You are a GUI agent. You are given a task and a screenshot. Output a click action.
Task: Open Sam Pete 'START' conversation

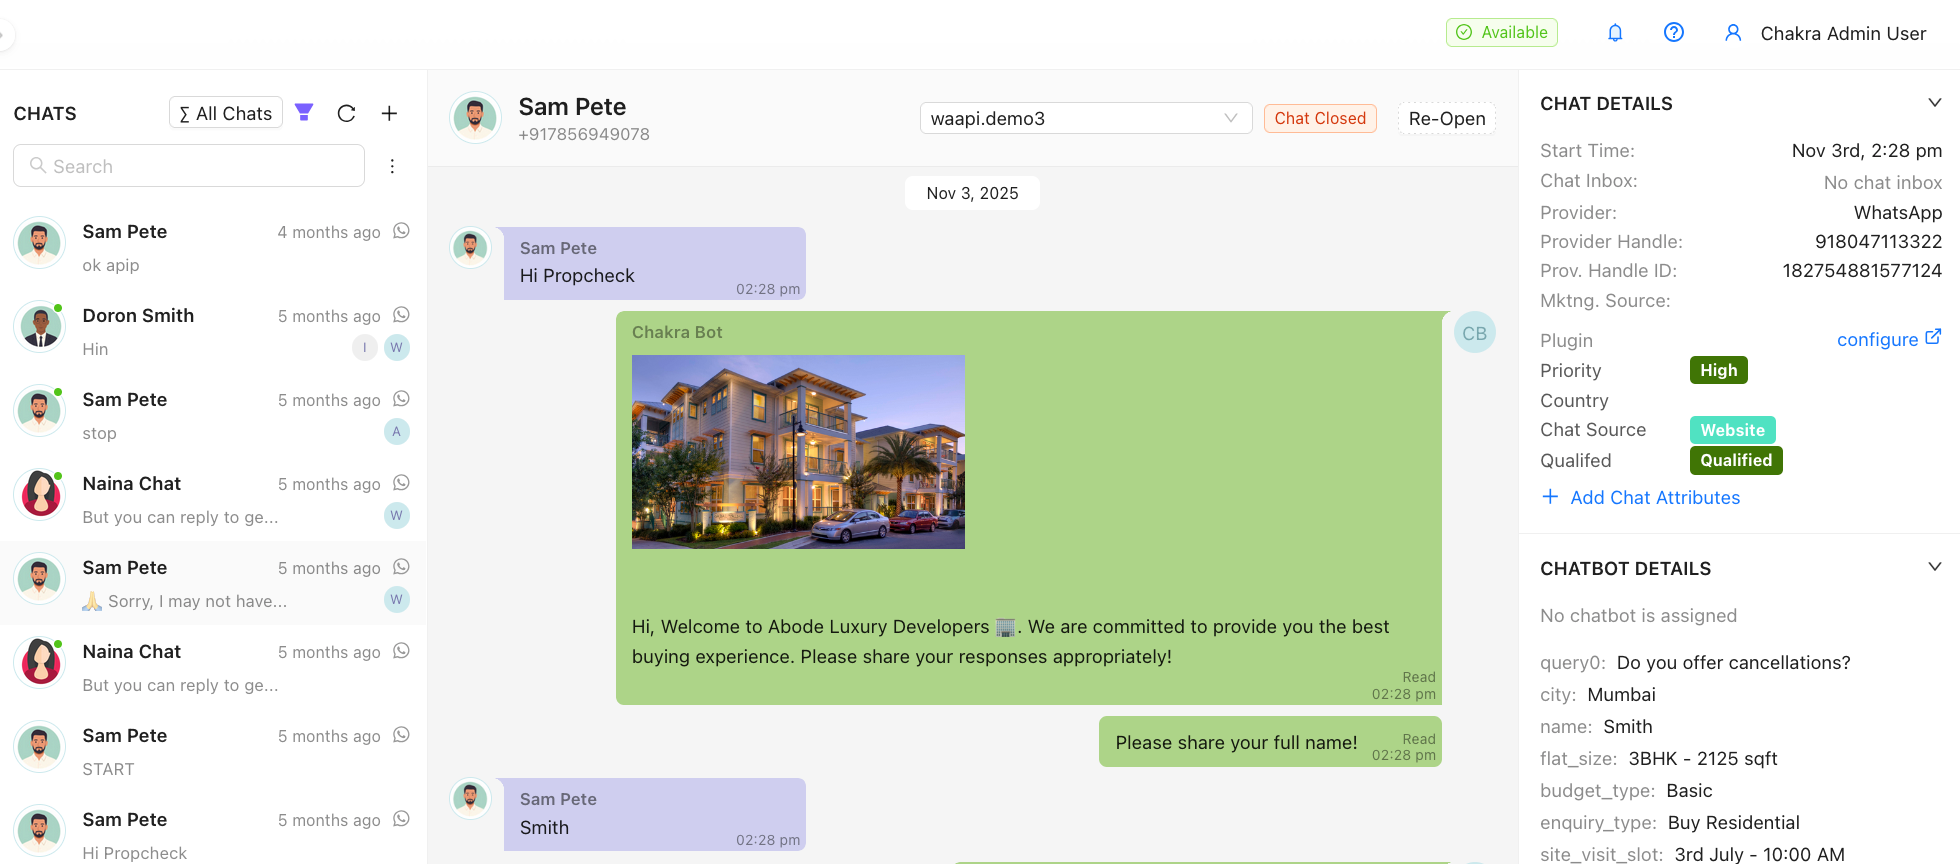[213, 750]
